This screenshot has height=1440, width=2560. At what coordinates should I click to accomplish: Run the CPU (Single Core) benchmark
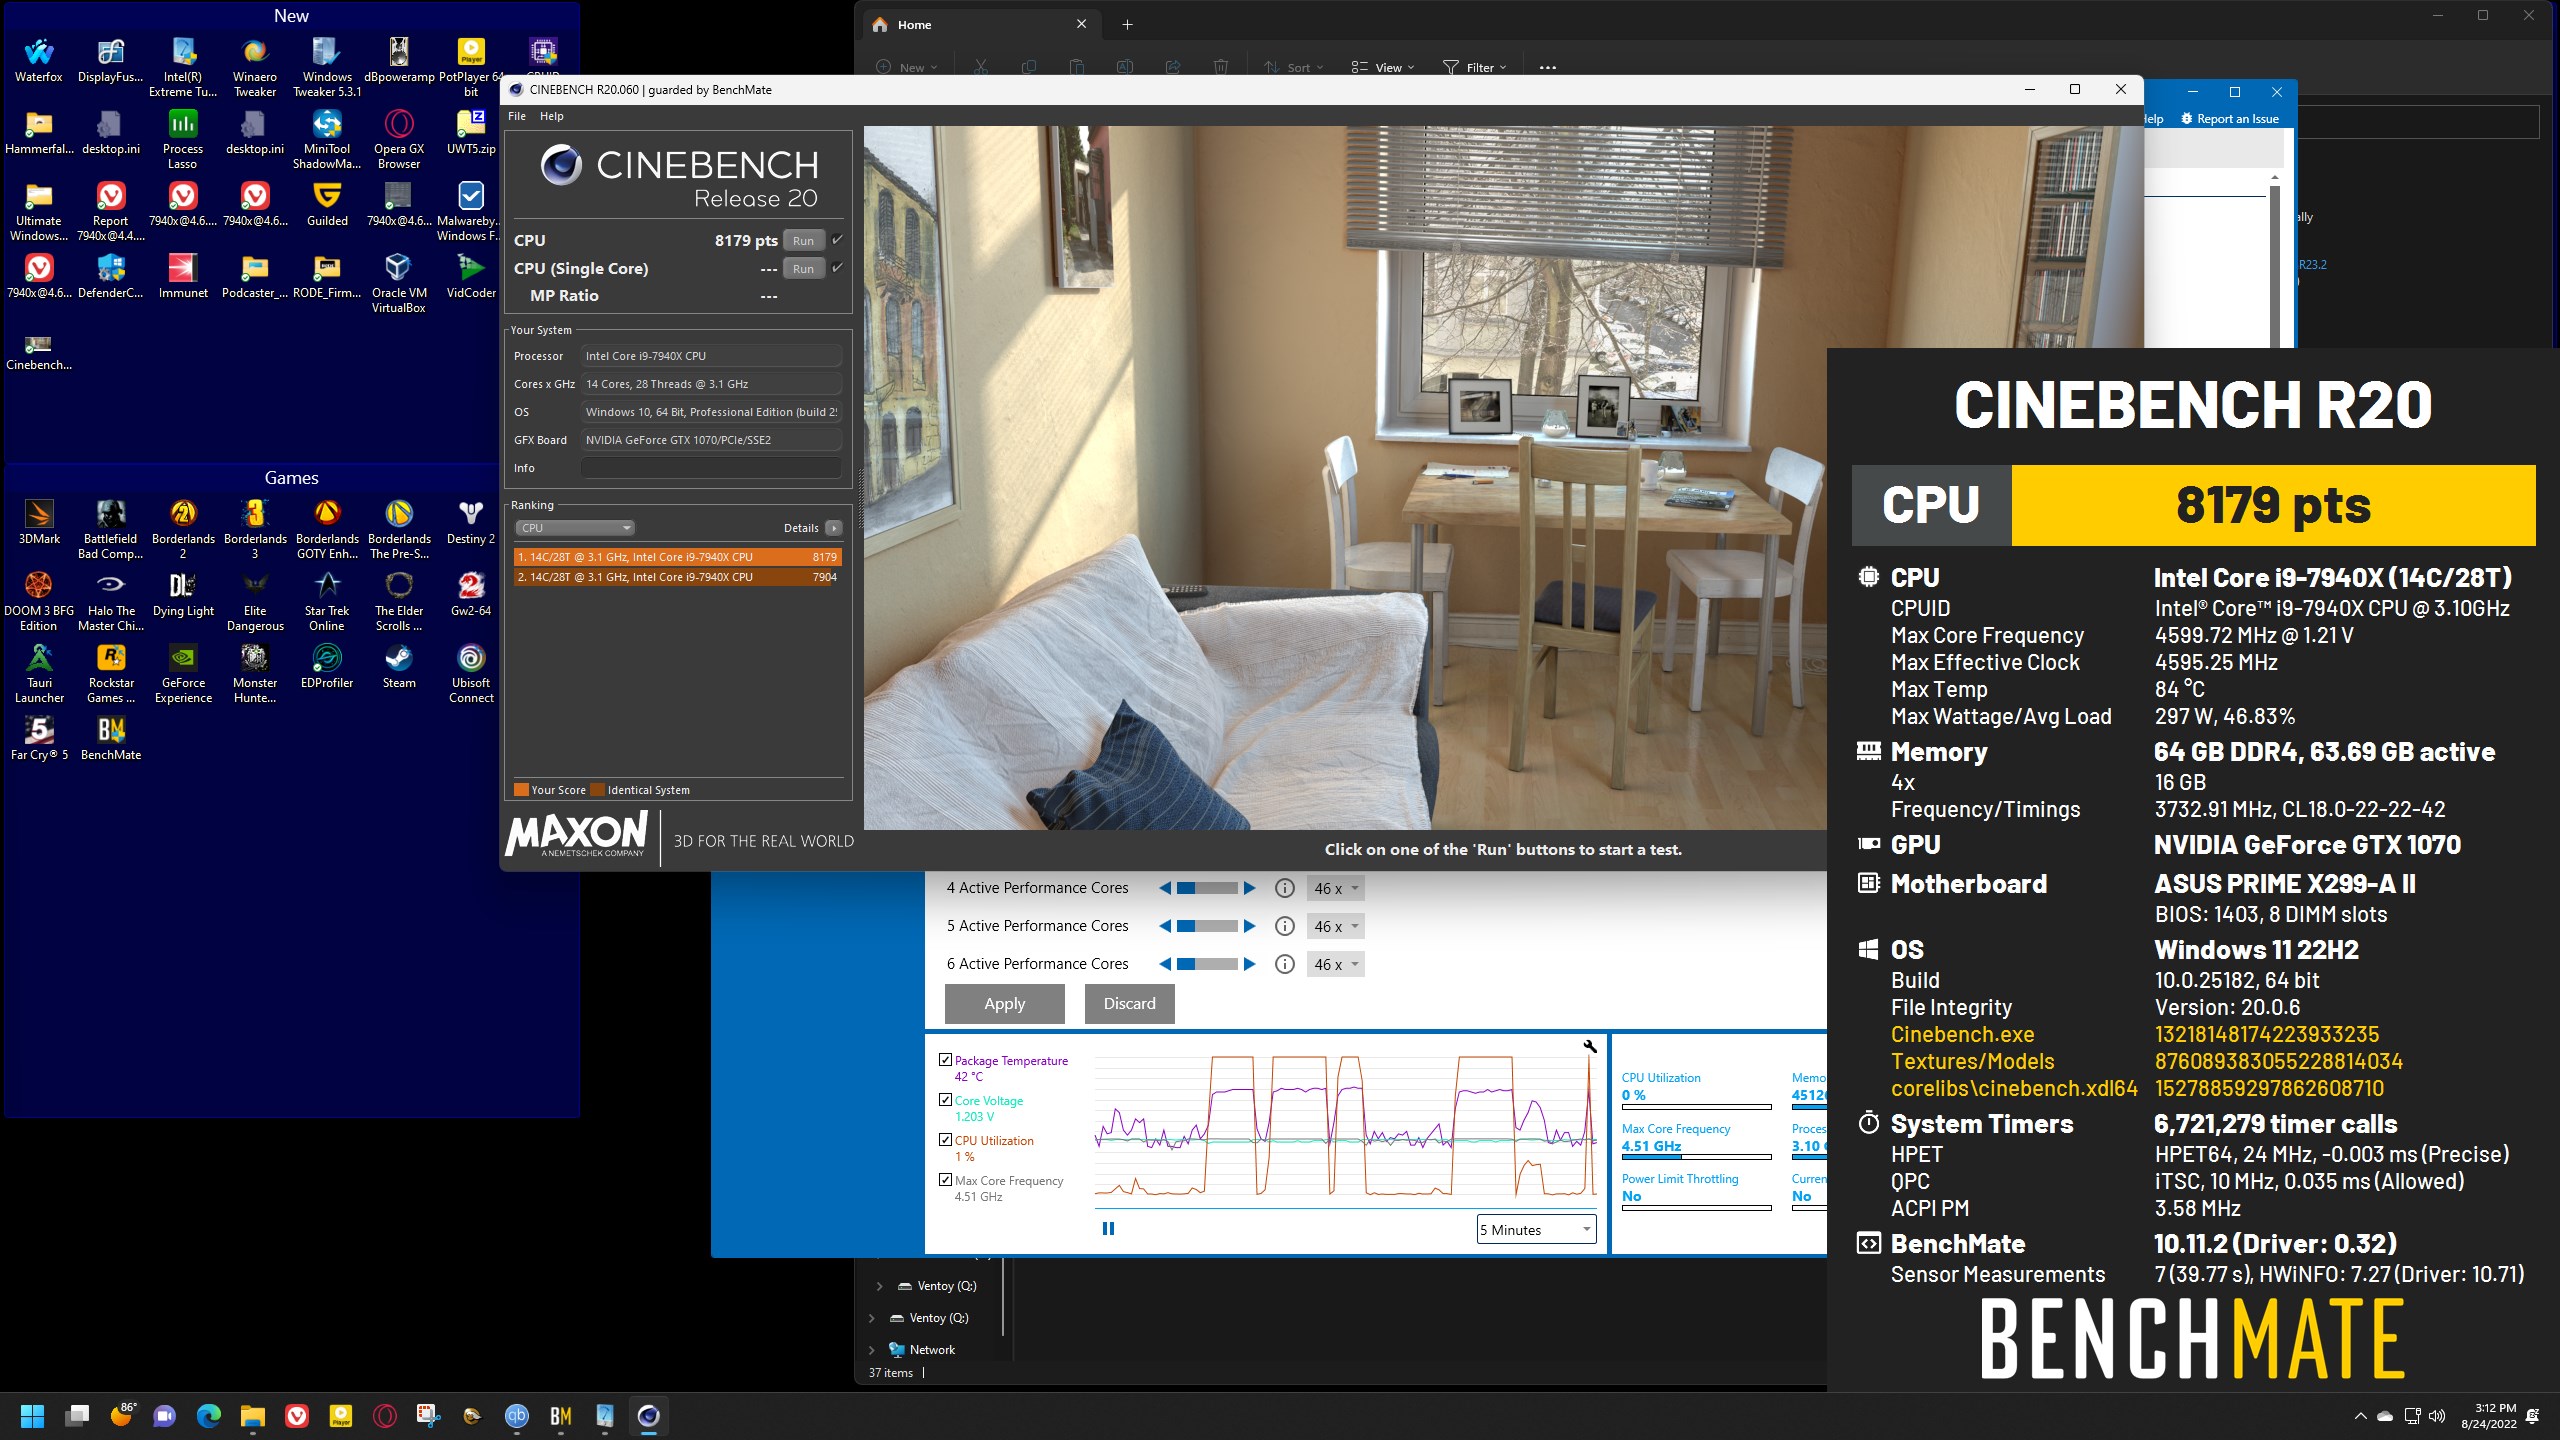pyautogui.click(x=804, y=268)
